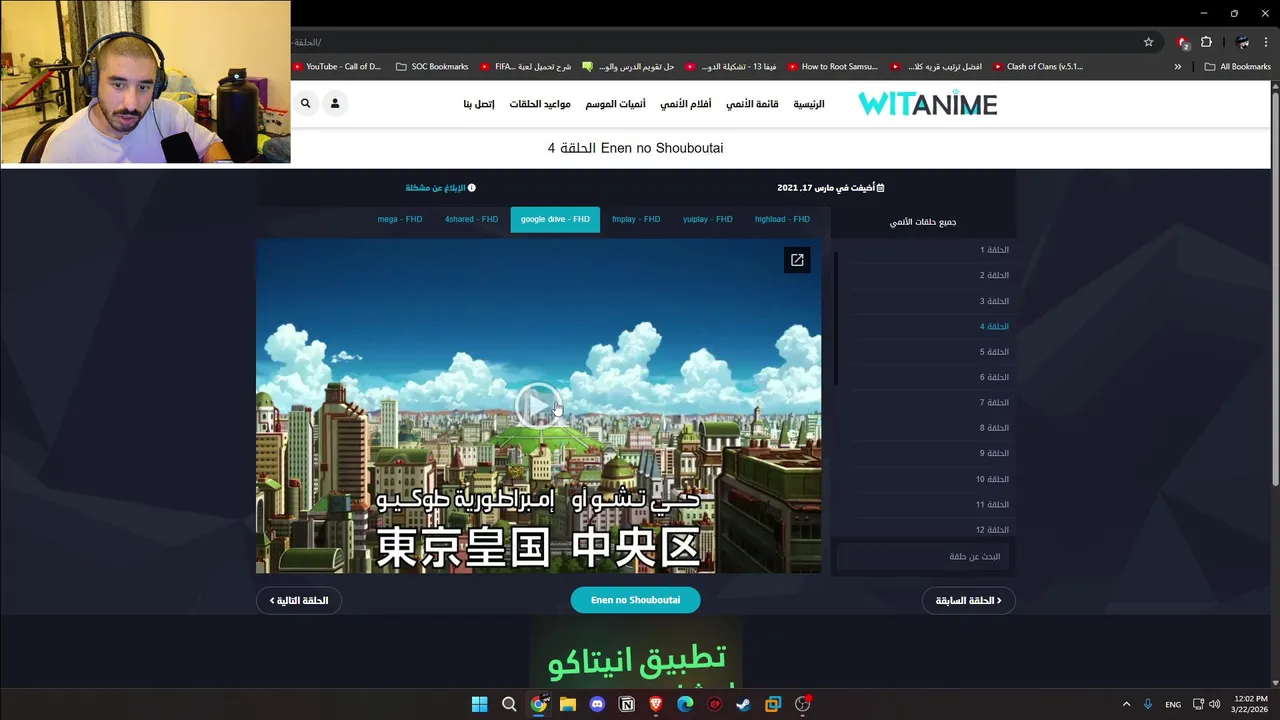Viewport: 1280px width, 720px height.
Task: Click the episode search field البحث عن حلقة
Action: click(922, 556)
